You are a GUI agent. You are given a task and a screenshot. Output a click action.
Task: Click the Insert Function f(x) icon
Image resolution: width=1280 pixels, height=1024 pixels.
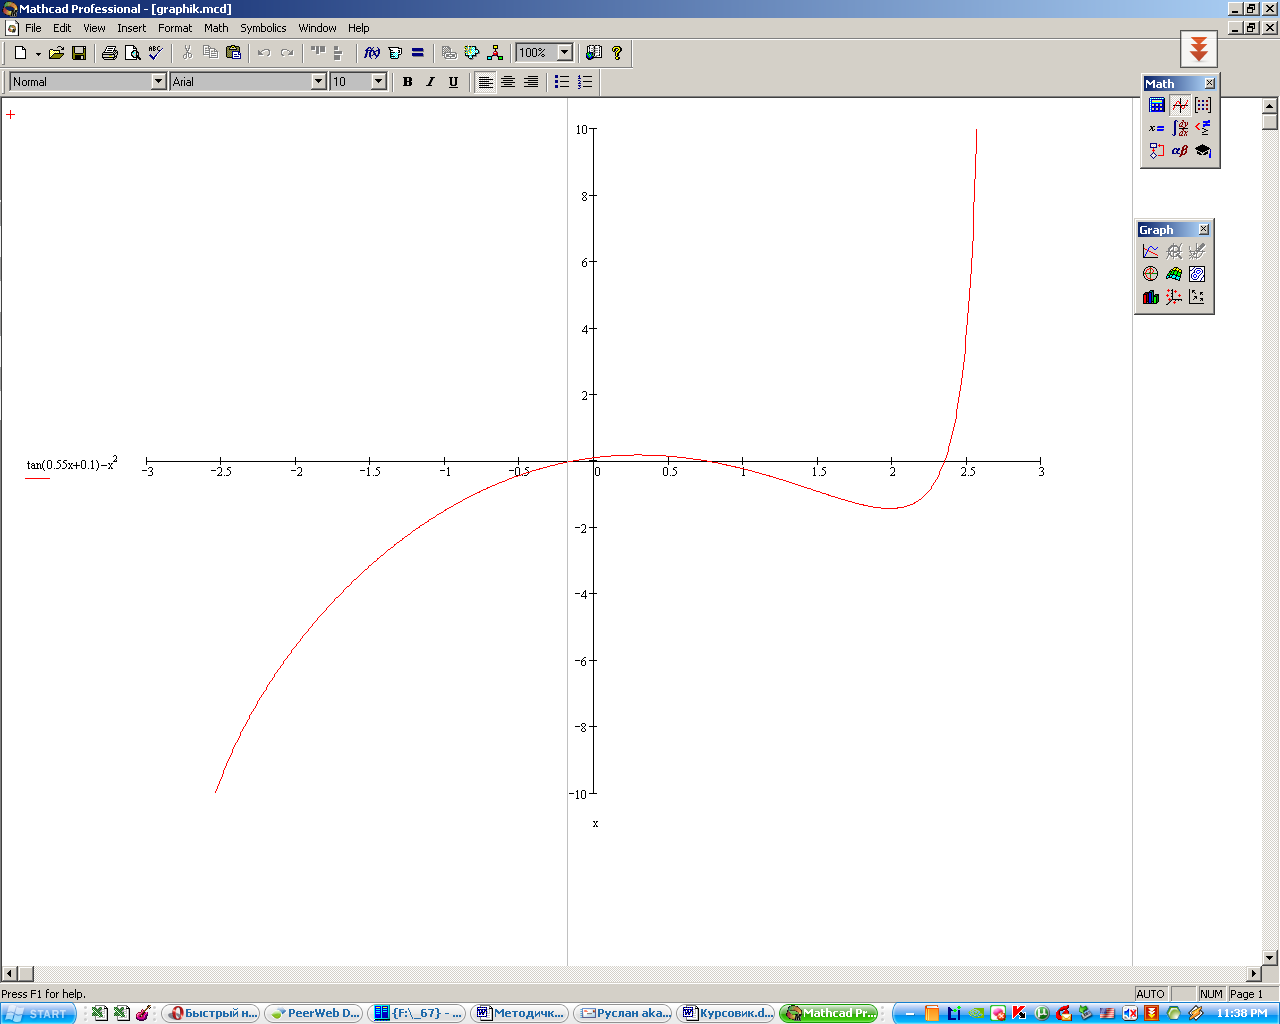tap(372, 53)
